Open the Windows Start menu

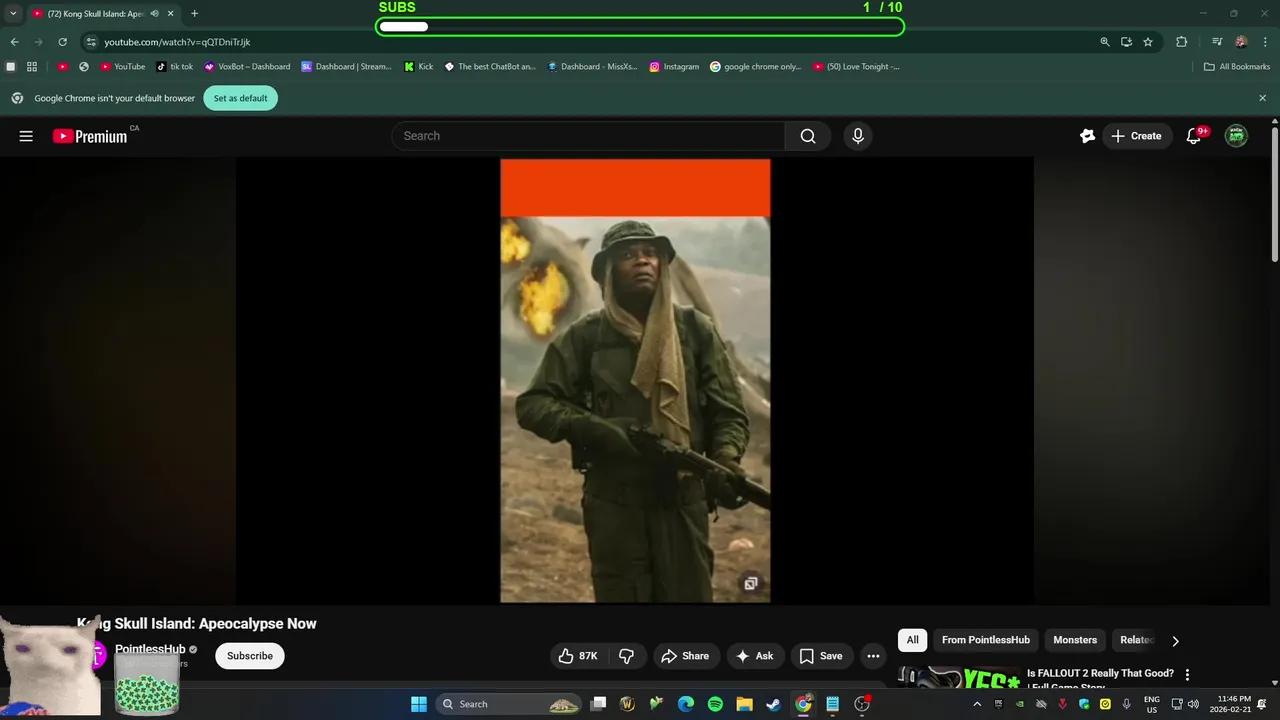[419, 704]
